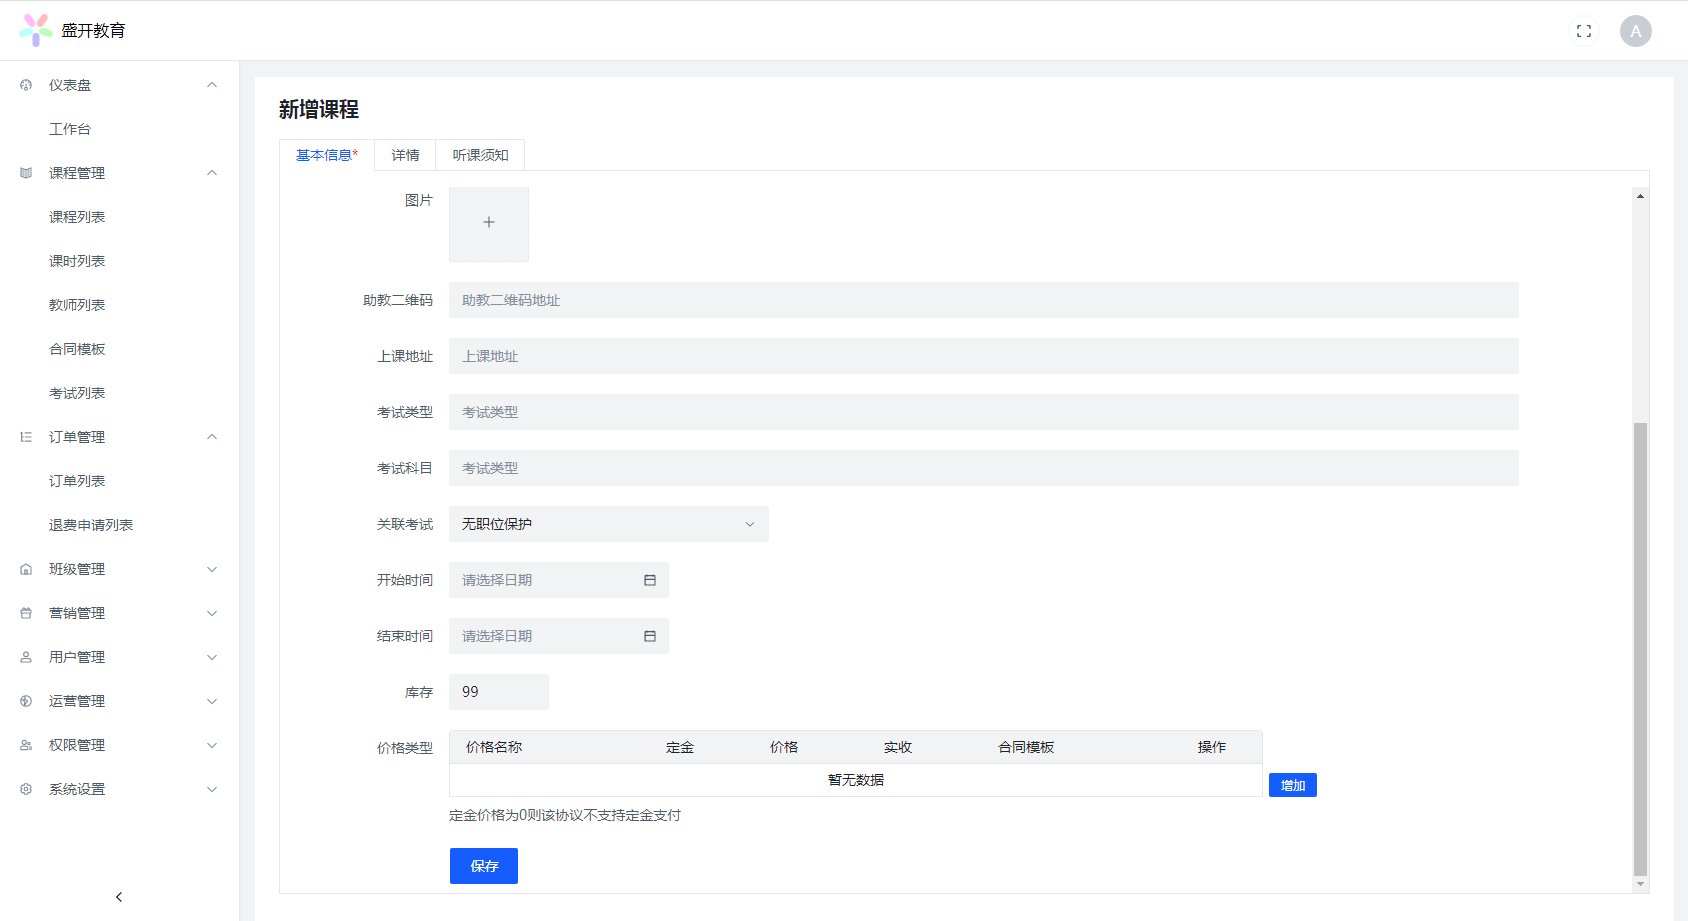Expand the 班级管理 menu chevron

[212, 569]
